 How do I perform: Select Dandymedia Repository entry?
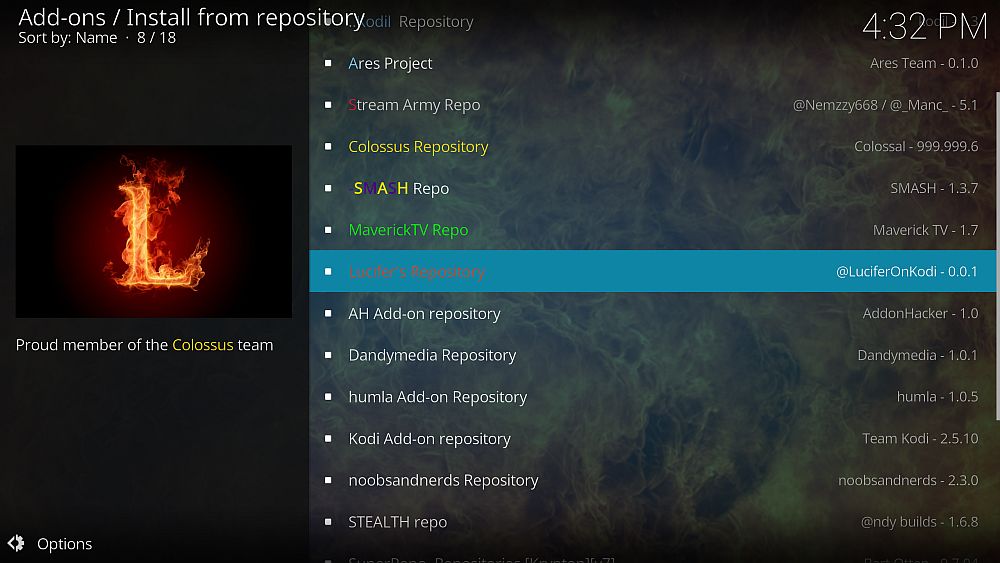coord(652,355)
